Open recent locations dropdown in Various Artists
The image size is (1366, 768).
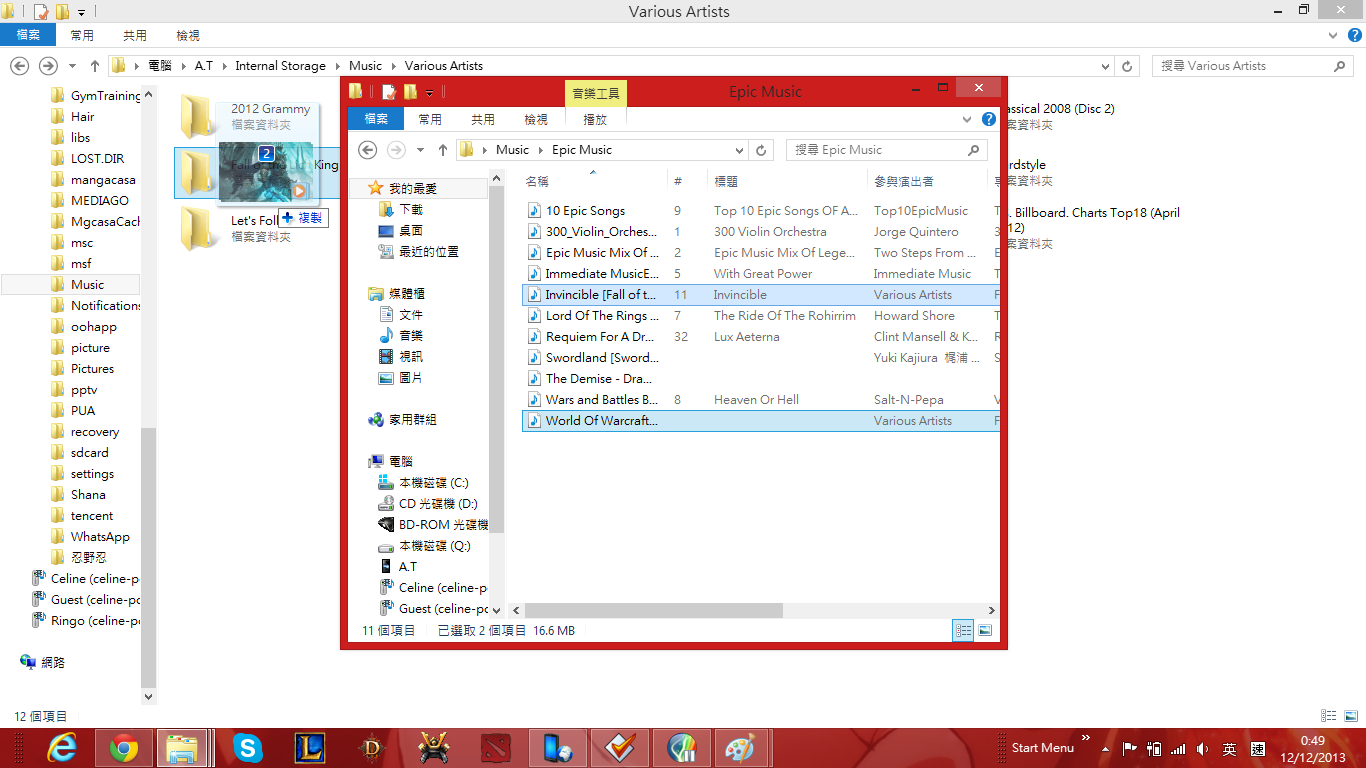pyautogui.click(x=72, y=66)
